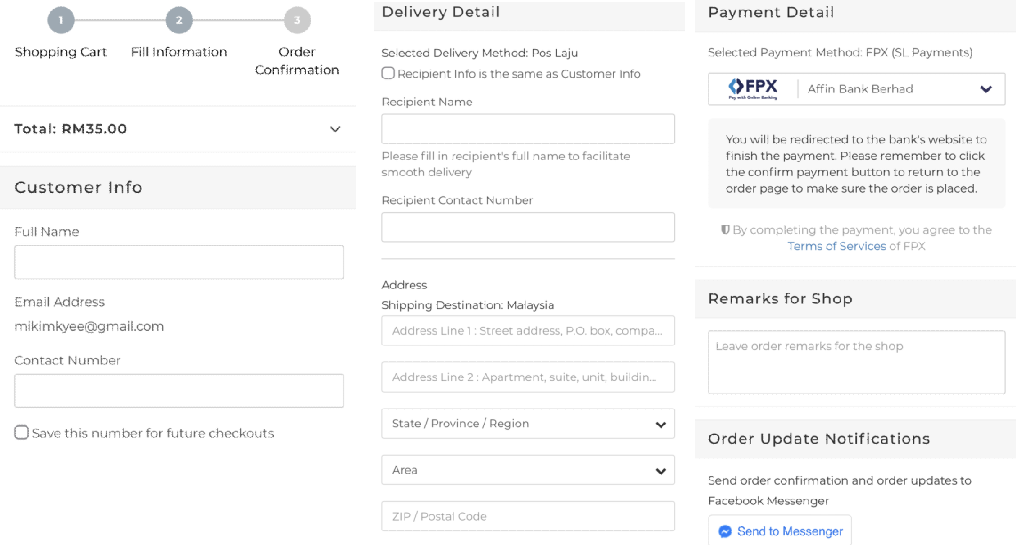1018x552 pixels.
Task: Click the Recipient Name text box
Action: 527,129
